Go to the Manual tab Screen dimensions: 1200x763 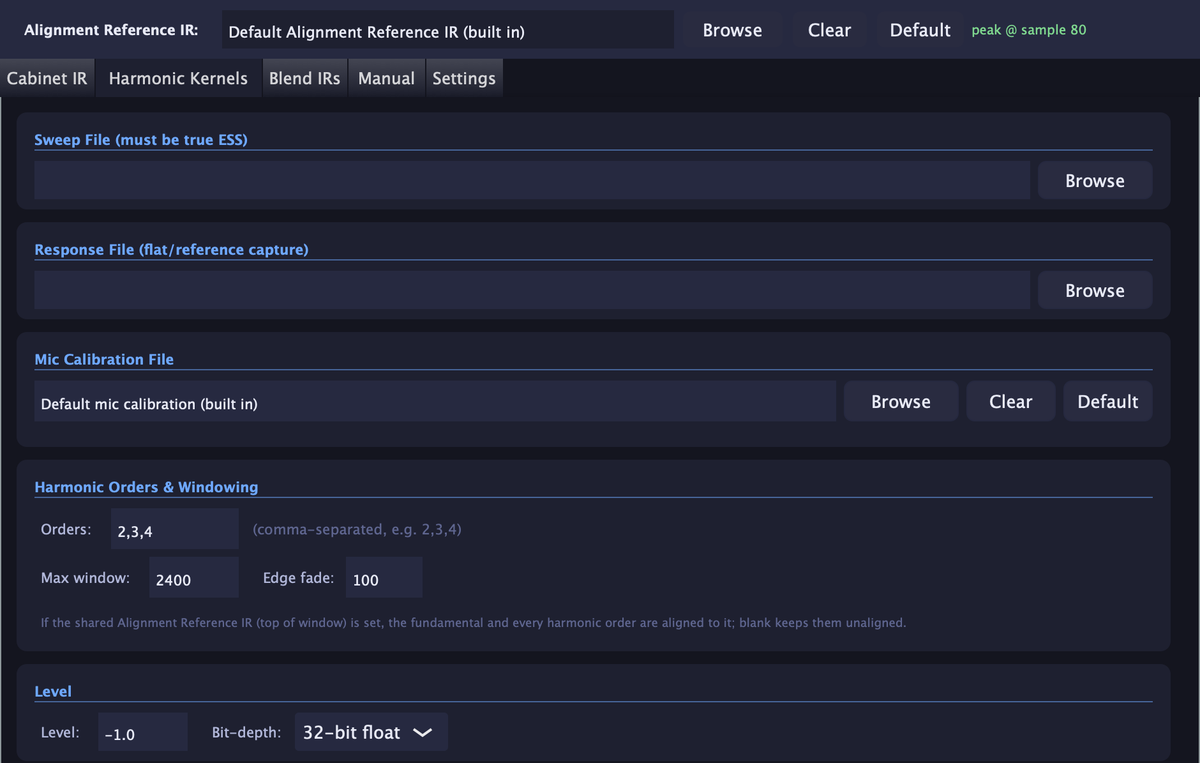(x=386, y=78)
